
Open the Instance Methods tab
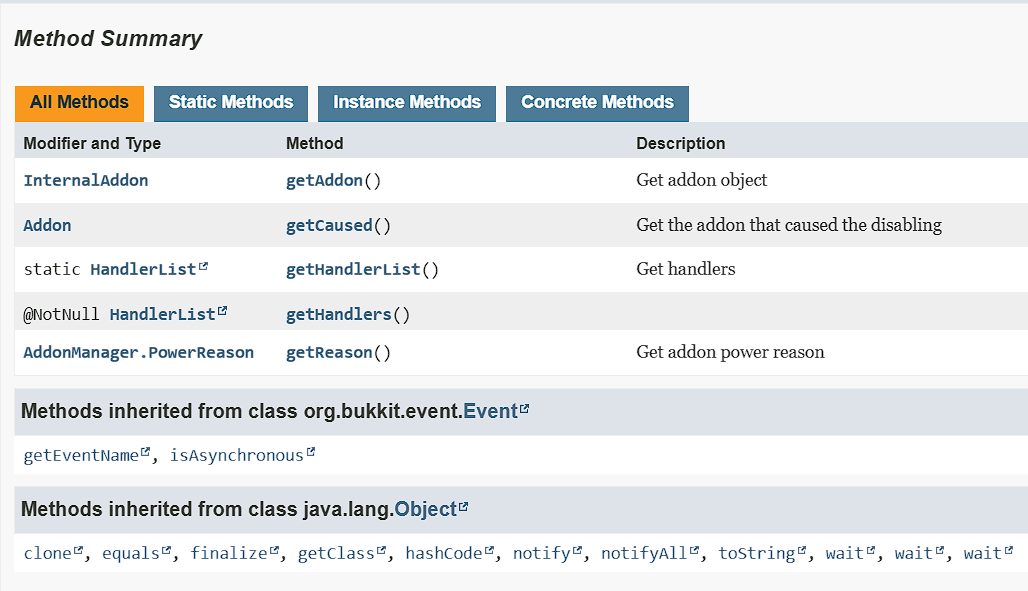point(407,103)
